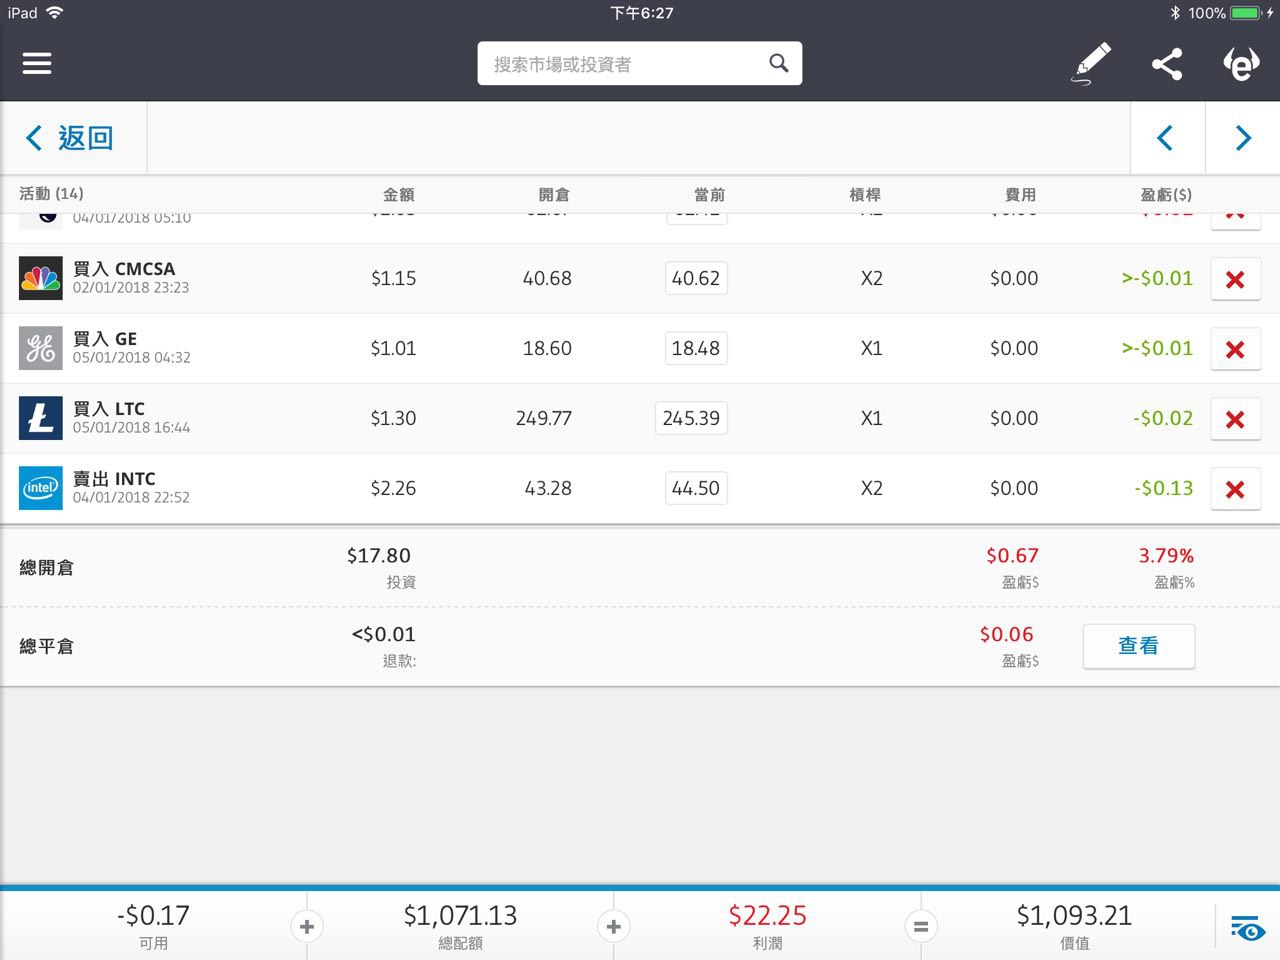Tap the pencil write-post icon
Image resolution: width=1280 pixels, height=960 pixels.
[x=1091, y=63]
